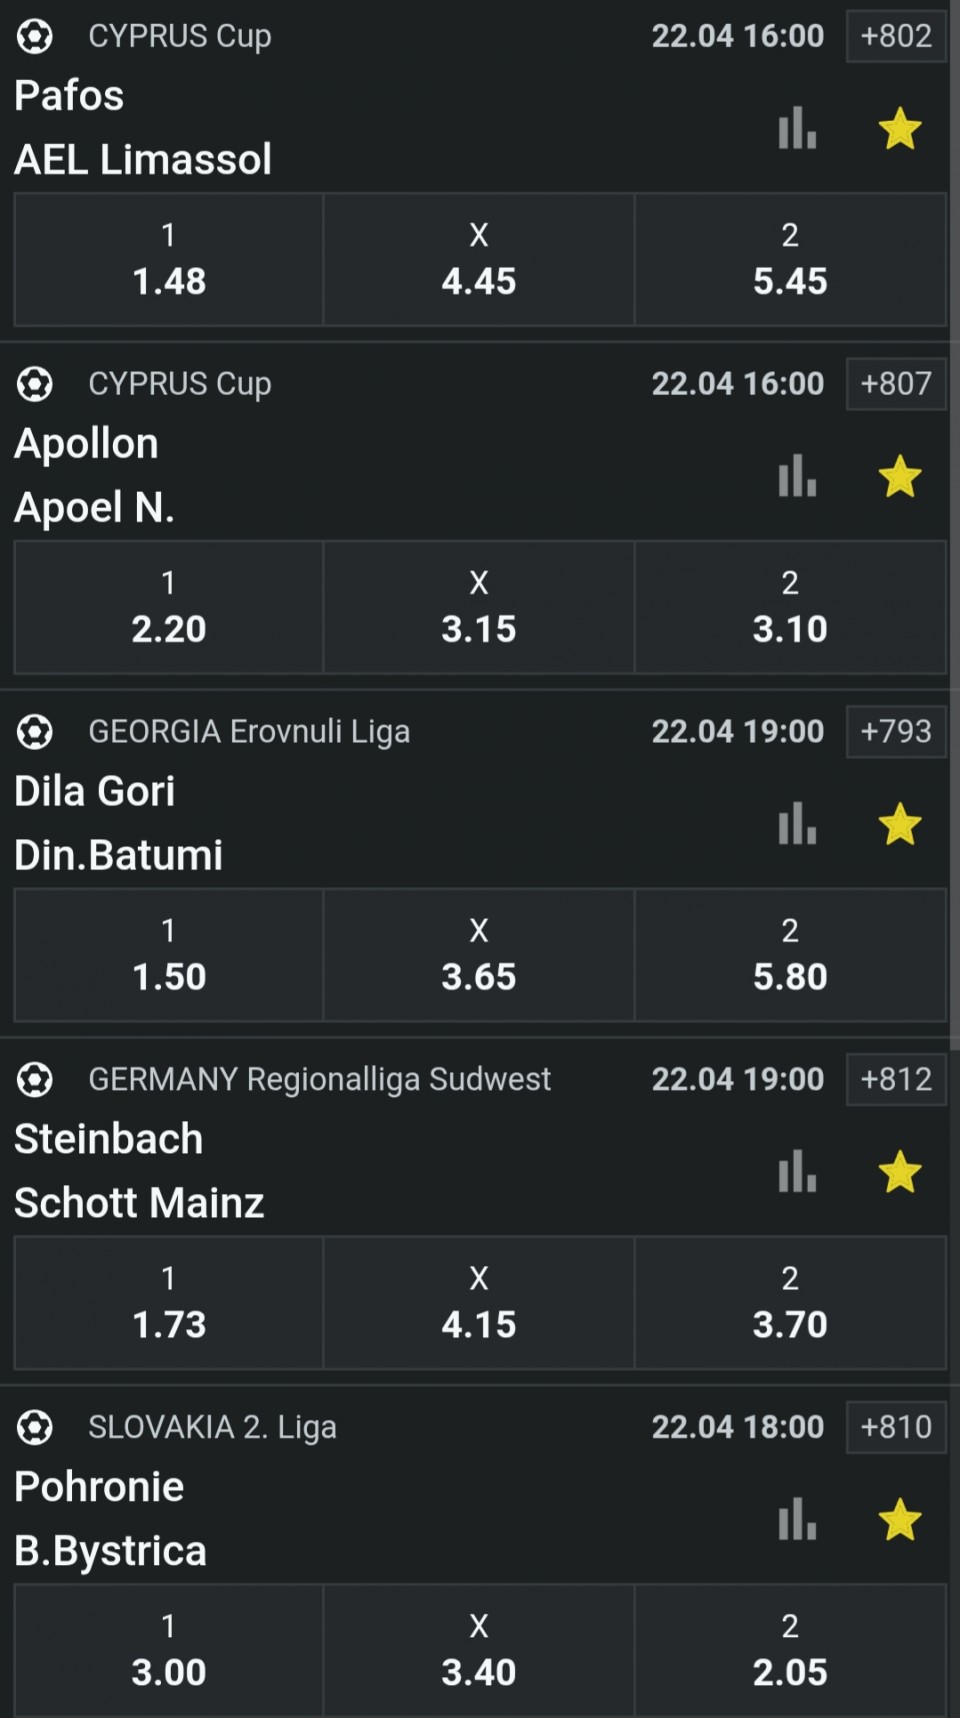View stats chart for Dila Gori match

coord(797,824)
